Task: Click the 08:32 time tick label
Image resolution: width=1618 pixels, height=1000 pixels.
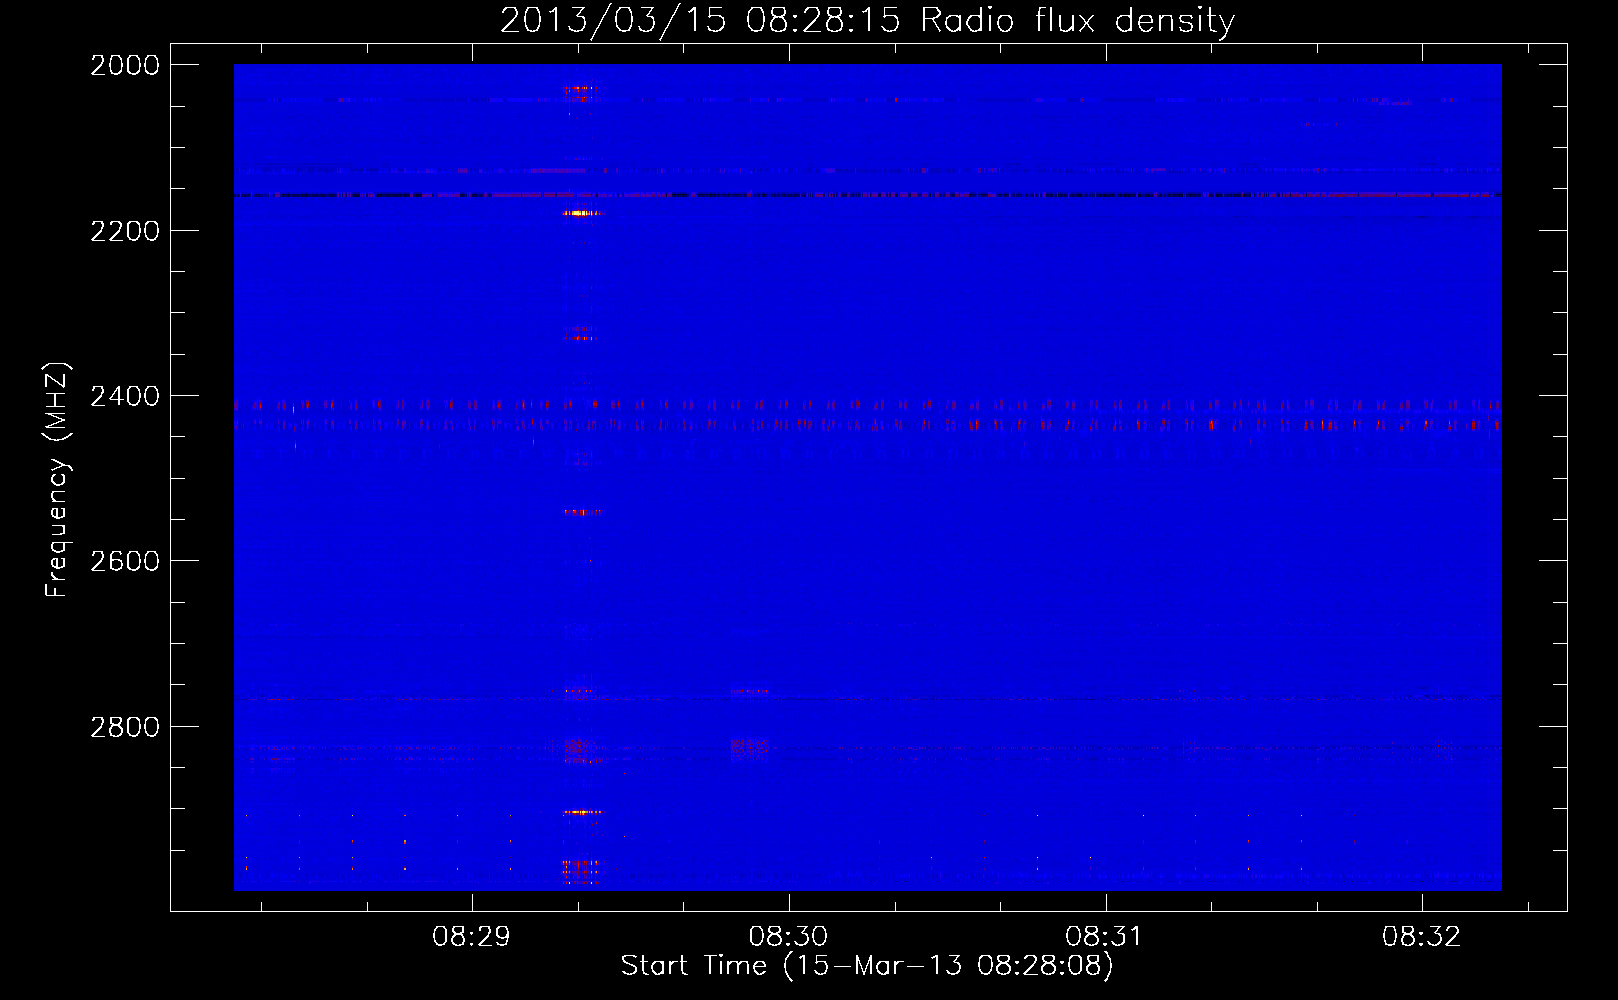Action: [x=1421, y=937]
